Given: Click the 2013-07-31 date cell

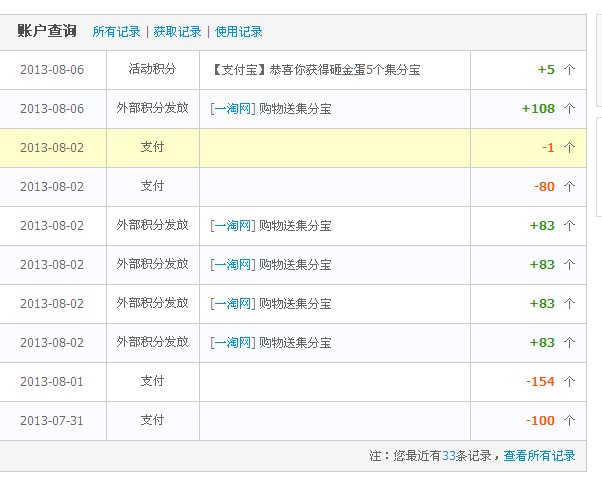Looking at the screenshot, I should [x=52, y=421].
